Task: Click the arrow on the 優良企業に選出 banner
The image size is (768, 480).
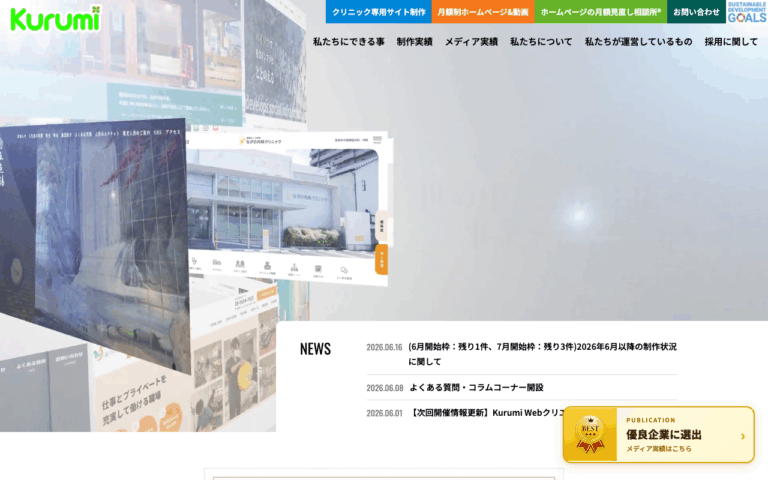Action: (x=743, y=436)
